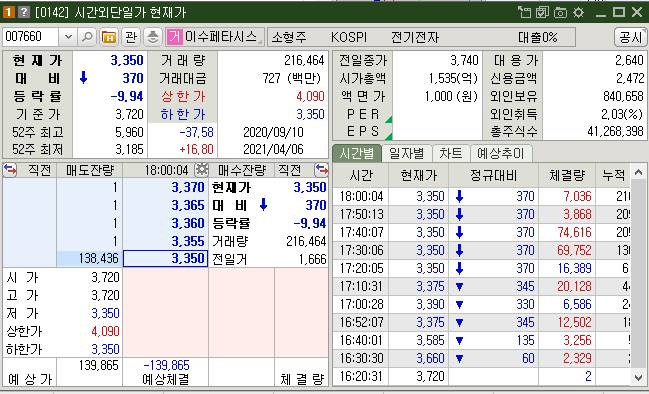Click 시가 value 3,720 in lower left
The width and height of the screenshot is (649, 394).
(x=105, y=277)
